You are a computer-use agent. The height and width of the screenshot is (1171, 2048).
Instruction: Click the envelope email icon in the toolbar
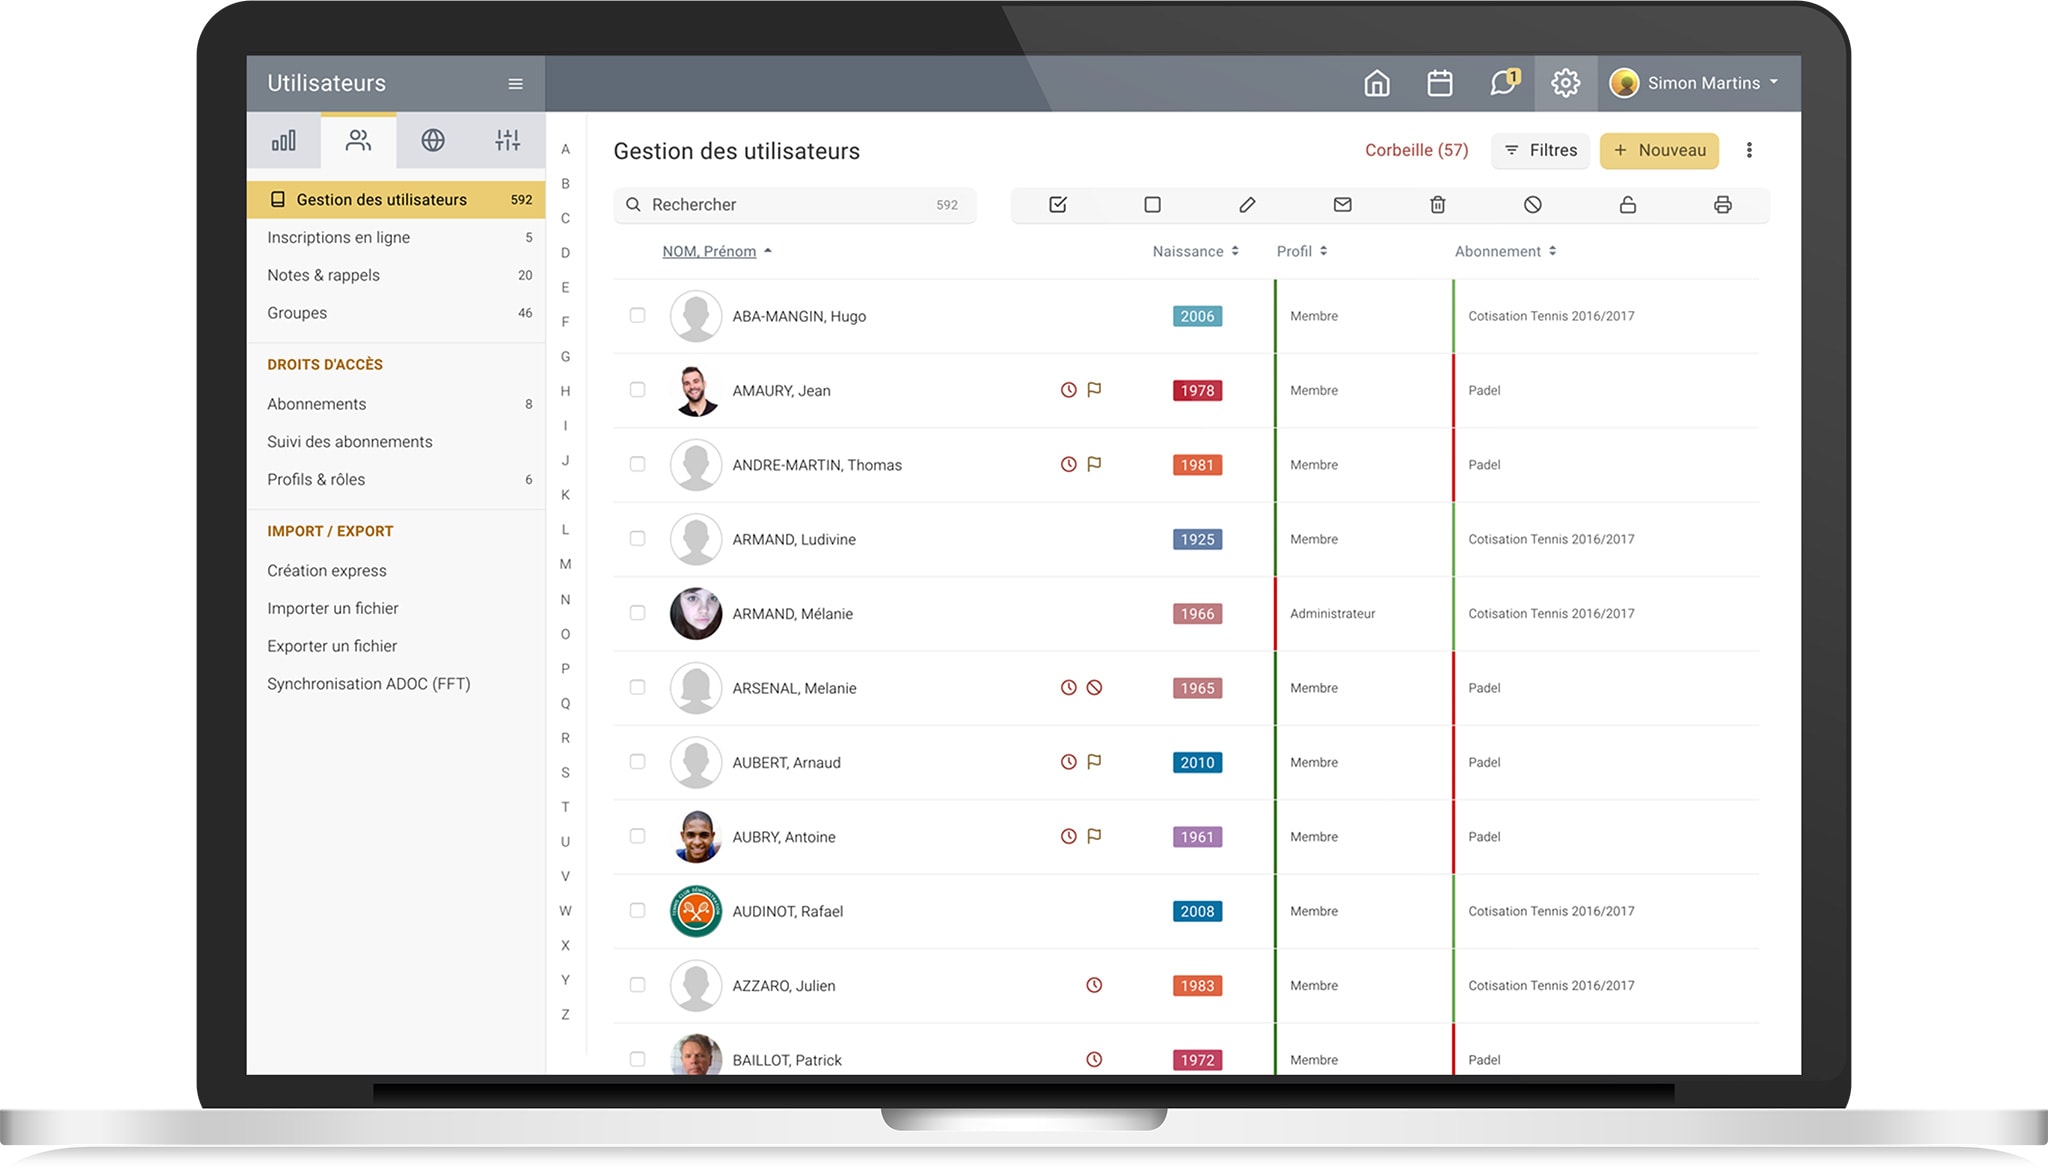pyautogui.click(x=1342, y=205)
